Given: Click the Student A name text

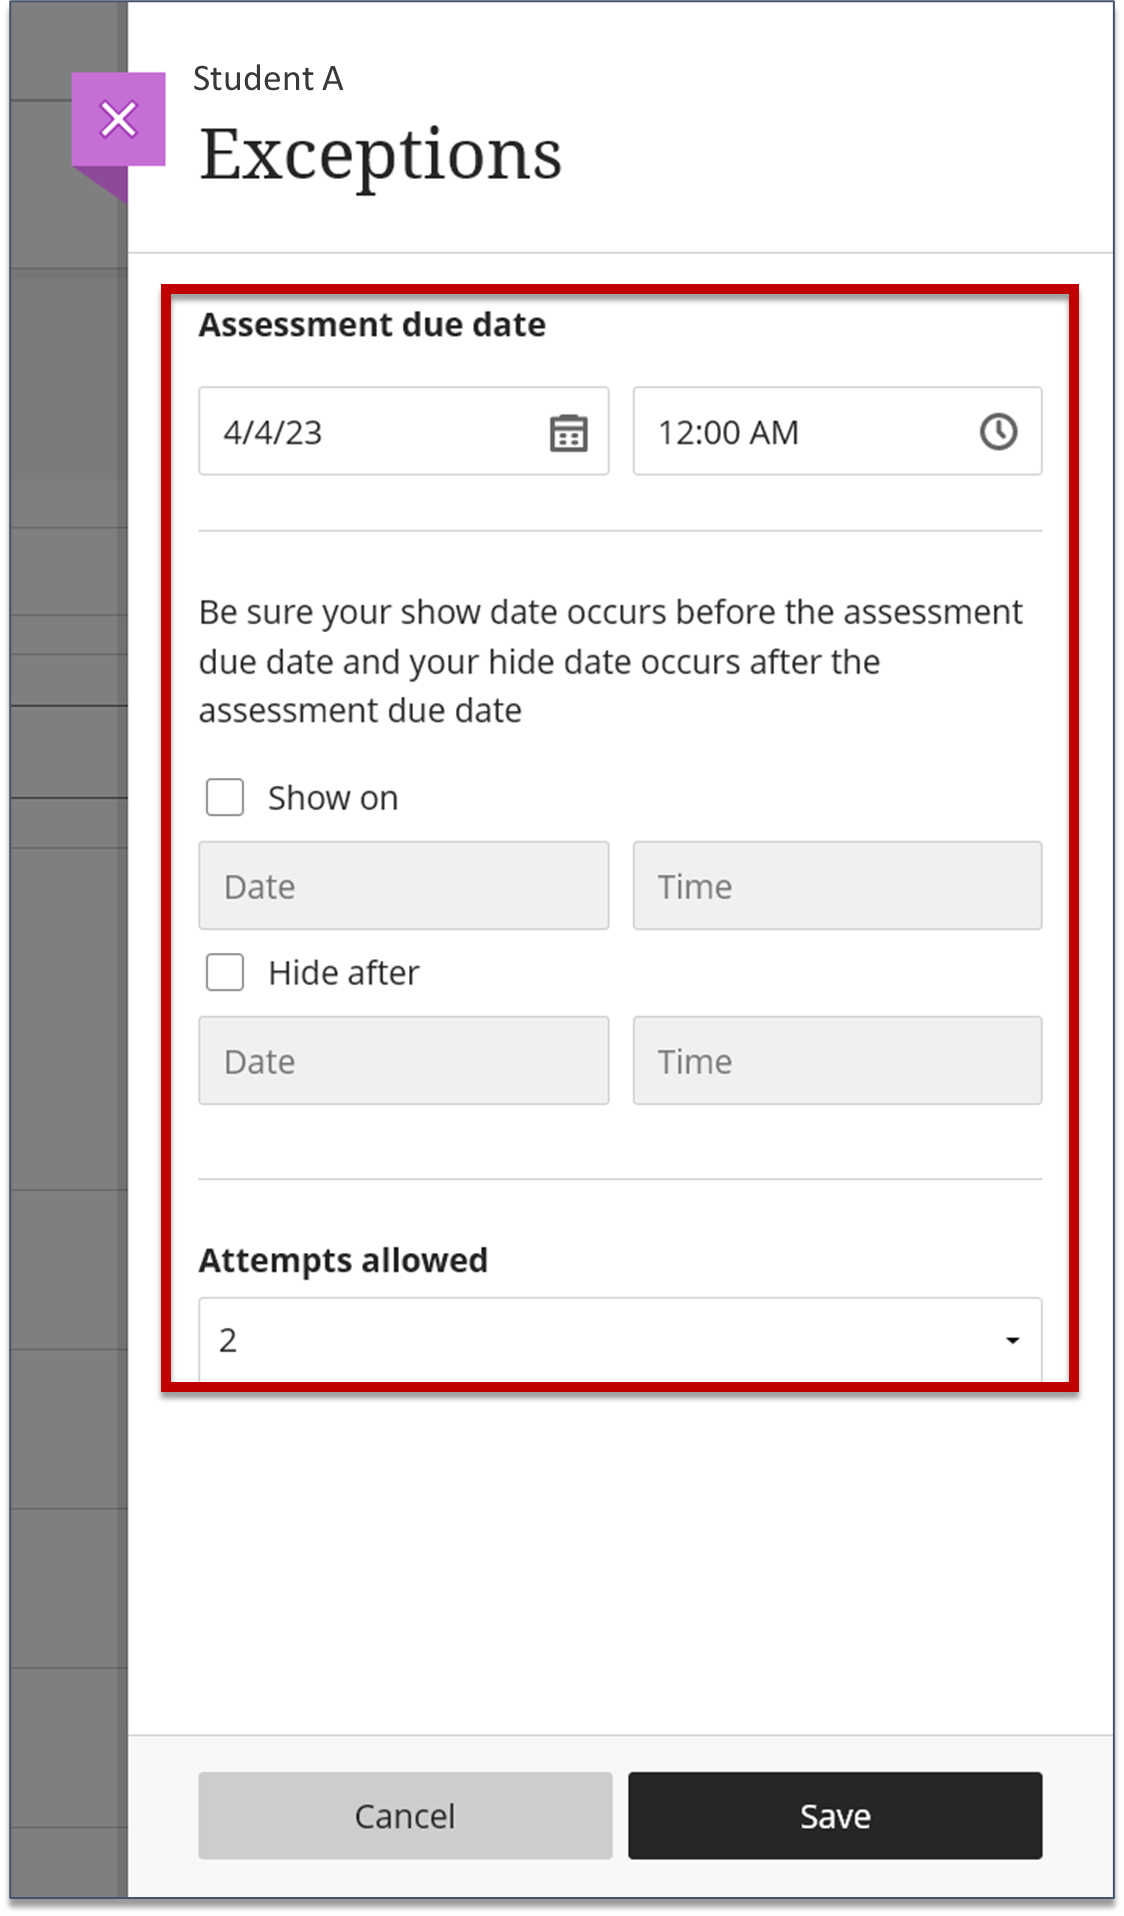Looking at the screenshot, I should (268, 78).
